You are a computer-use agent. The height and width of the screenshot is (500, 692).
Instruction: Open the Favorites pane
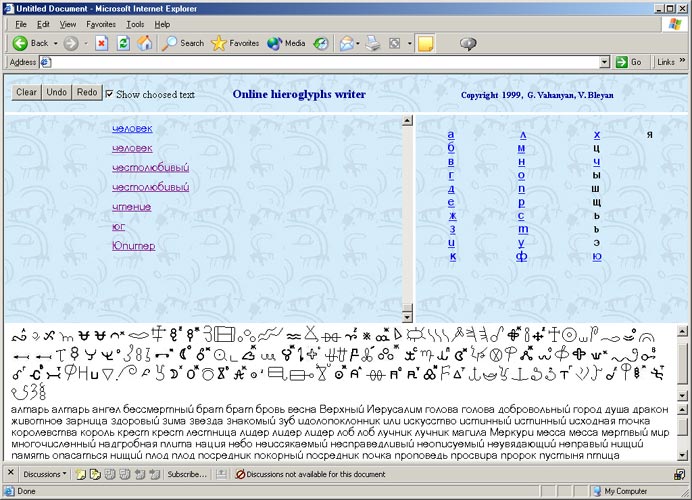235,43
